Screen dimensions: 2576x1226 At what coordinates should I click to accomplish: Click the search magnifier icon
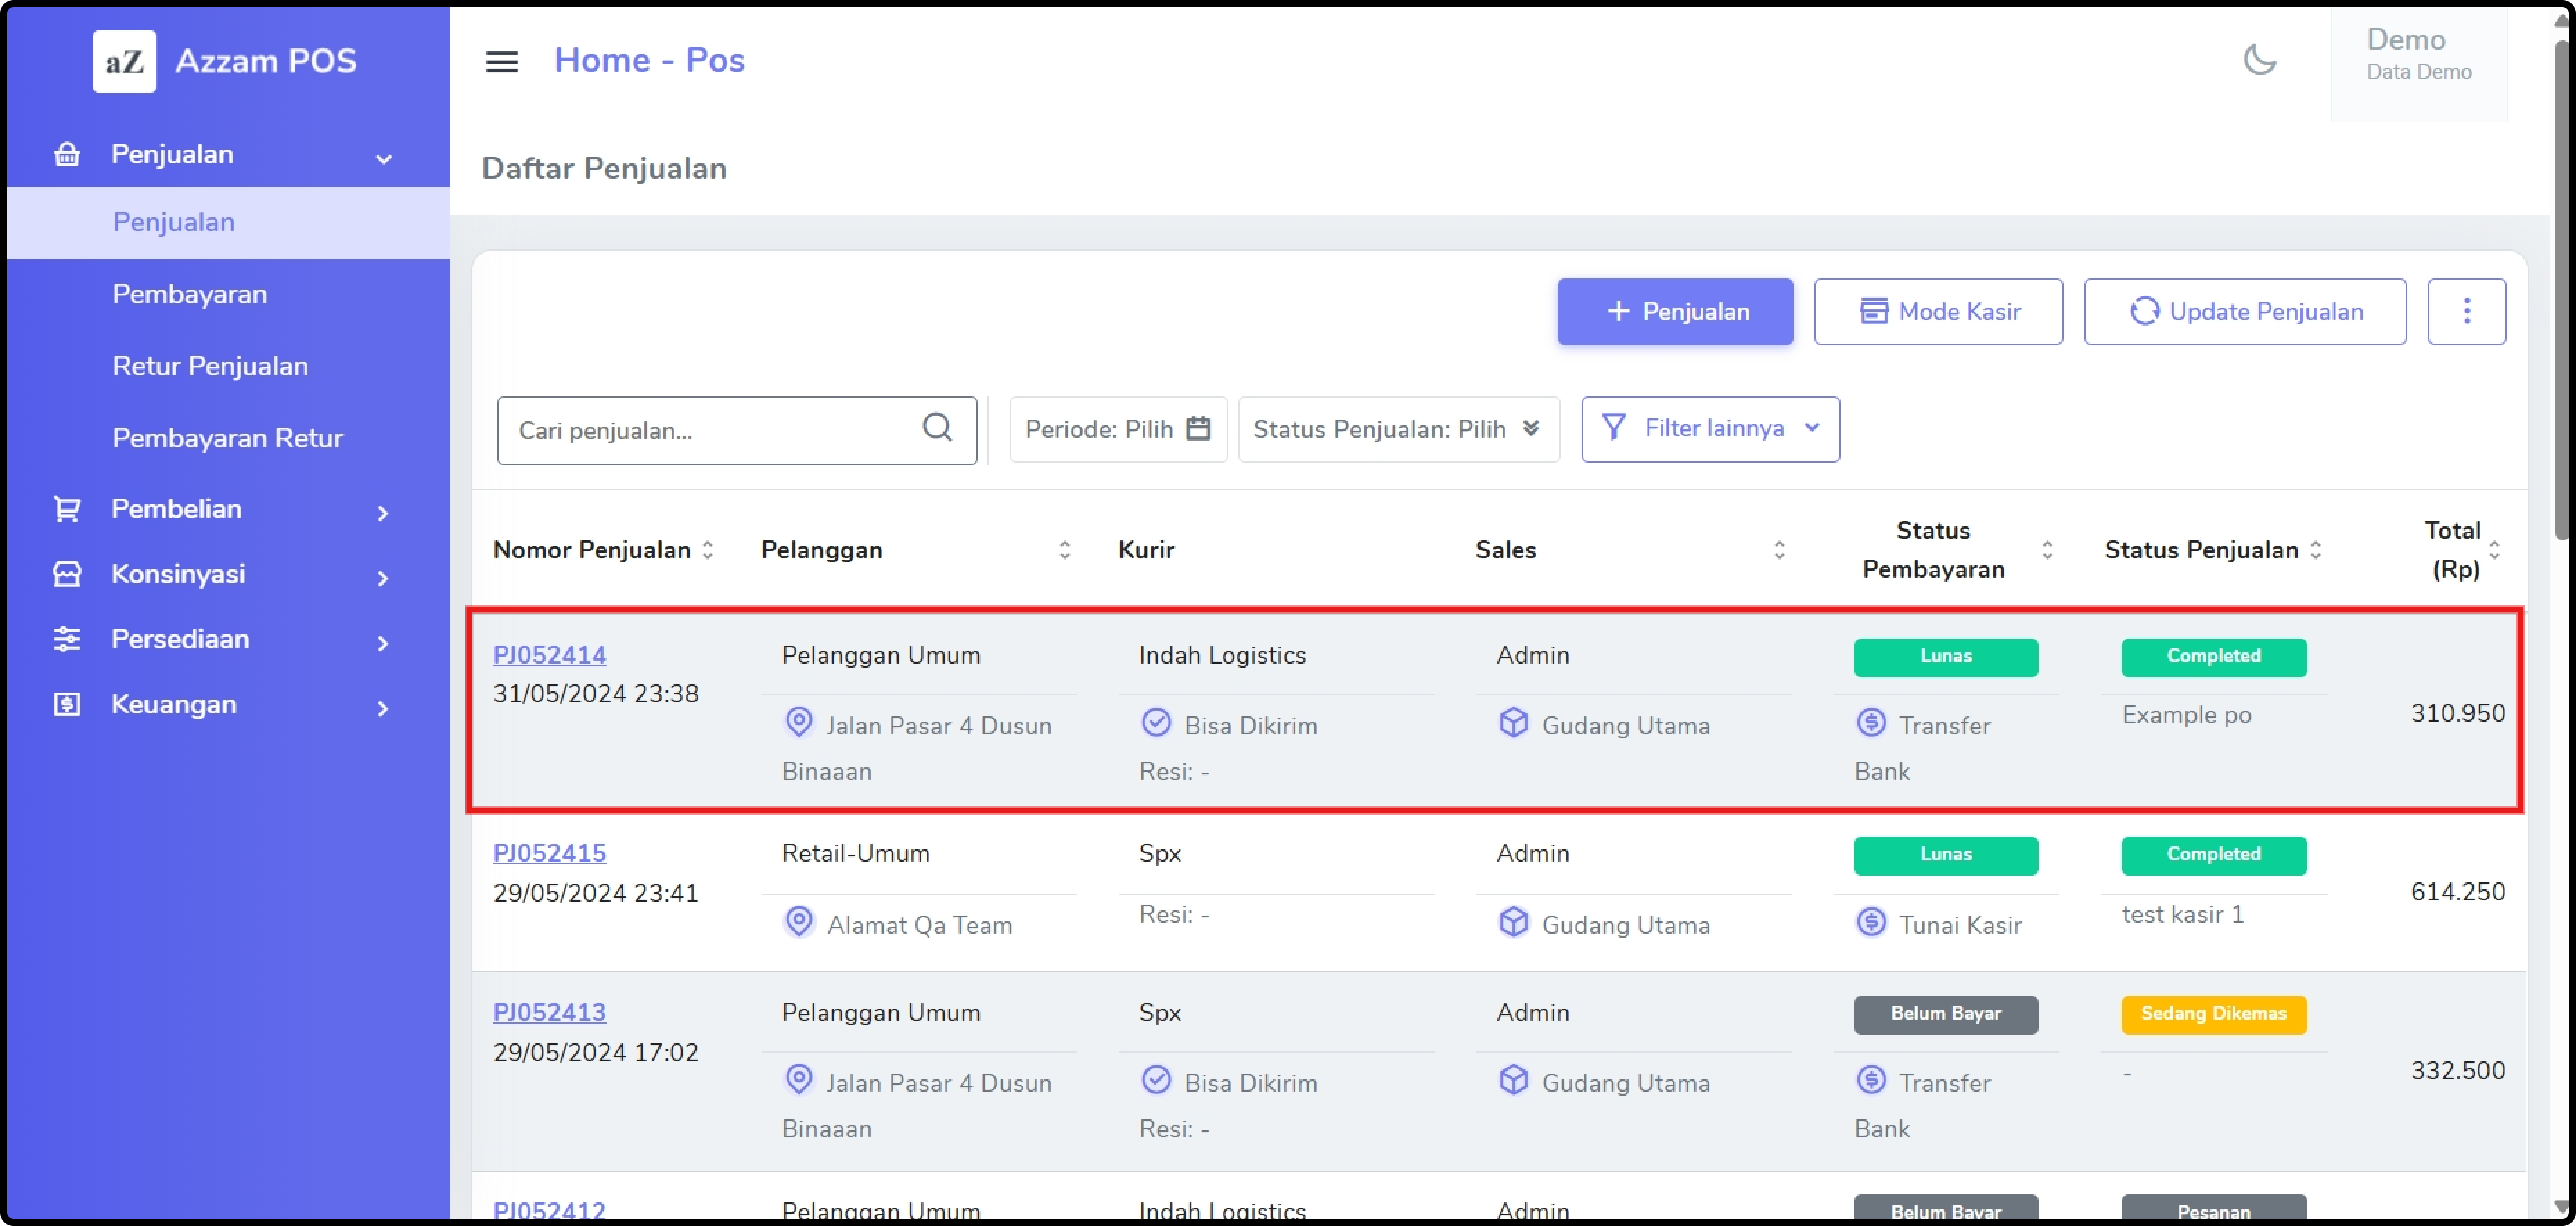[x=936, y=428]
